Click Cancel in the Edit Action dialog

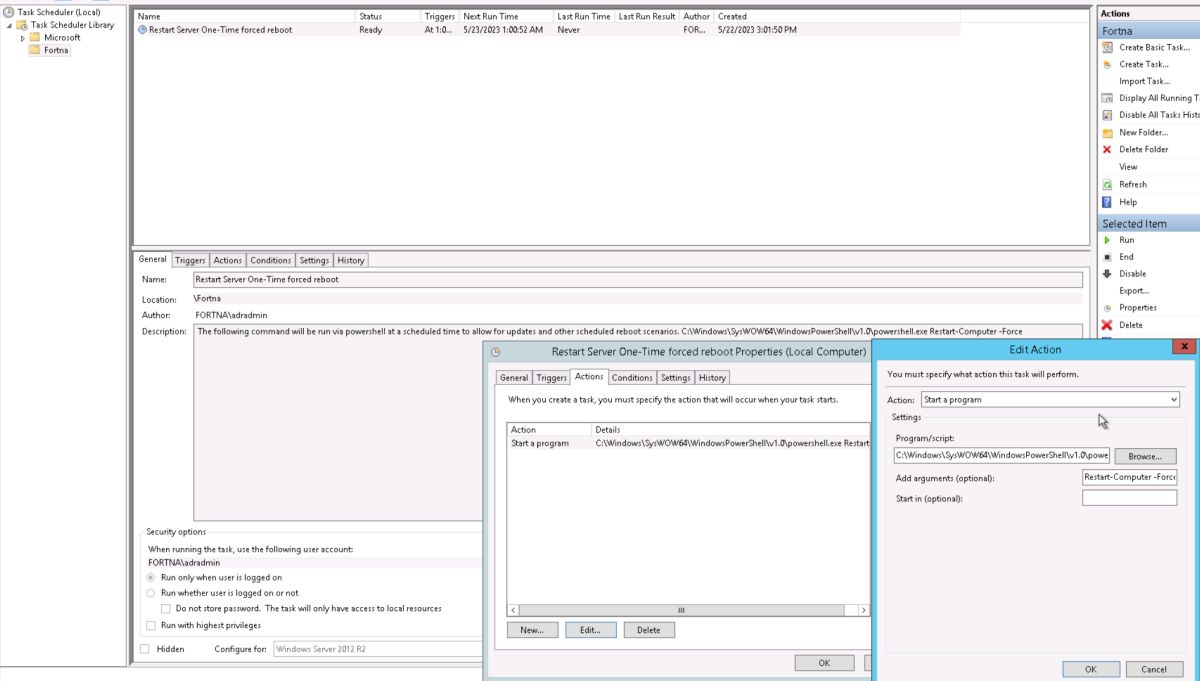tap(1154, 669)
